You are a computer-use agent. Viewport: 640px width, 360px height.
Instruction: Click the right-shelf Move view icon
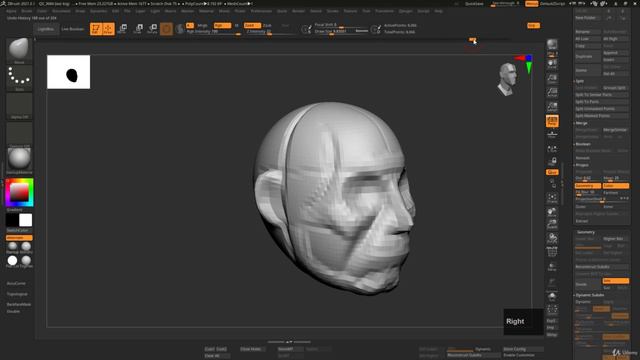[x=552, y=212]
